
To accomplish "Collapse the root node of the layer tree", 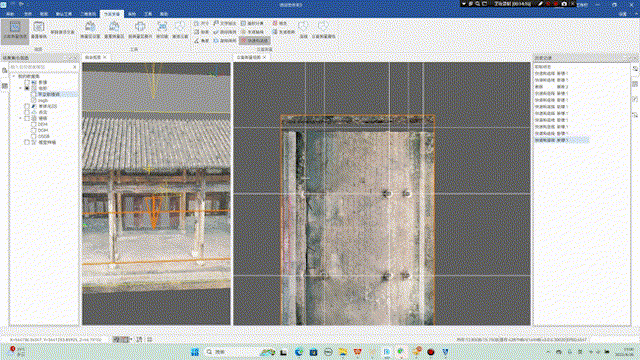I will 14,76.
